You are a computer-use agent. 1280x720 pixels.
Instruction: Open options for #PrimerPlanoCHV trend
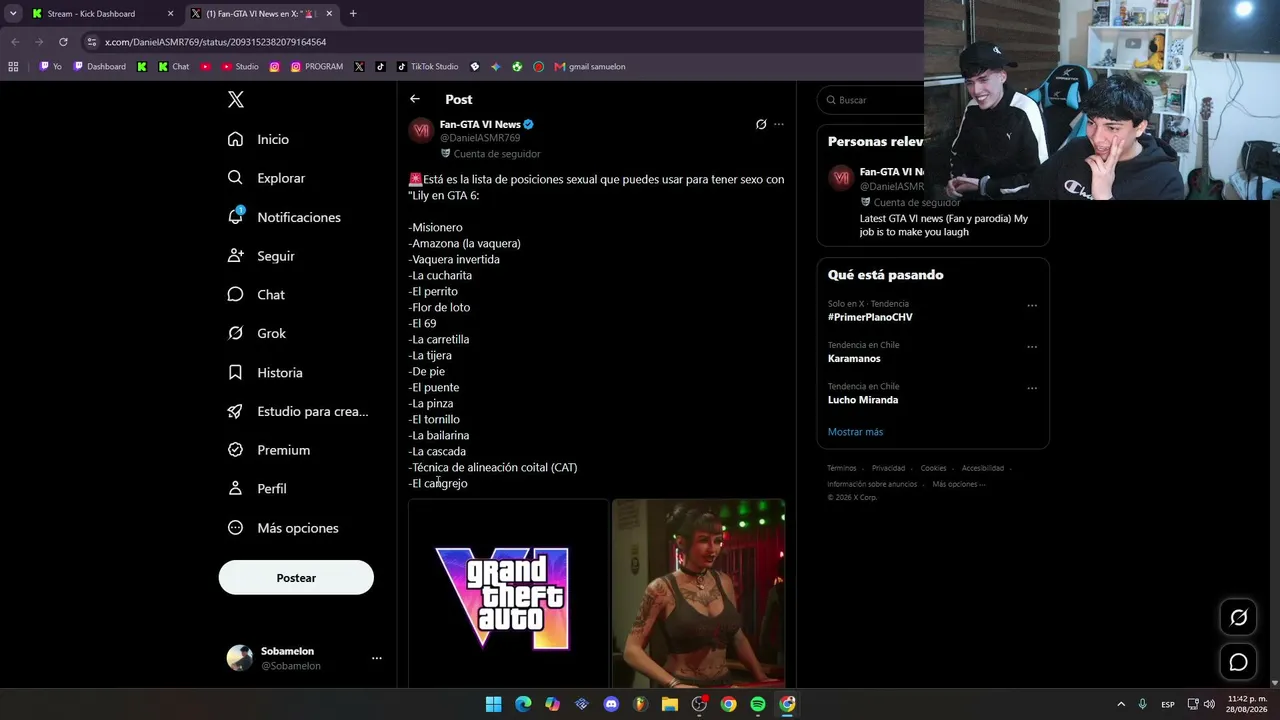coord(1032,306)
